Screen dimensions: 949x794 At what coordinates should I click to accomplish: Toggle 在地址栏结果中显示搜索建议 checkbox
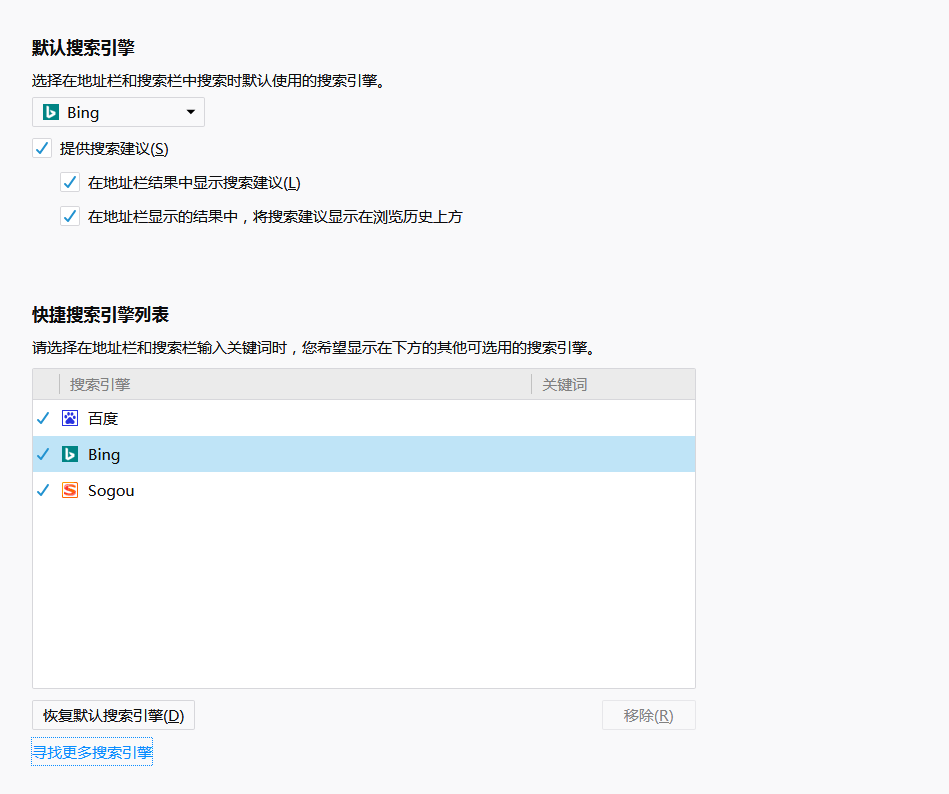70,182
